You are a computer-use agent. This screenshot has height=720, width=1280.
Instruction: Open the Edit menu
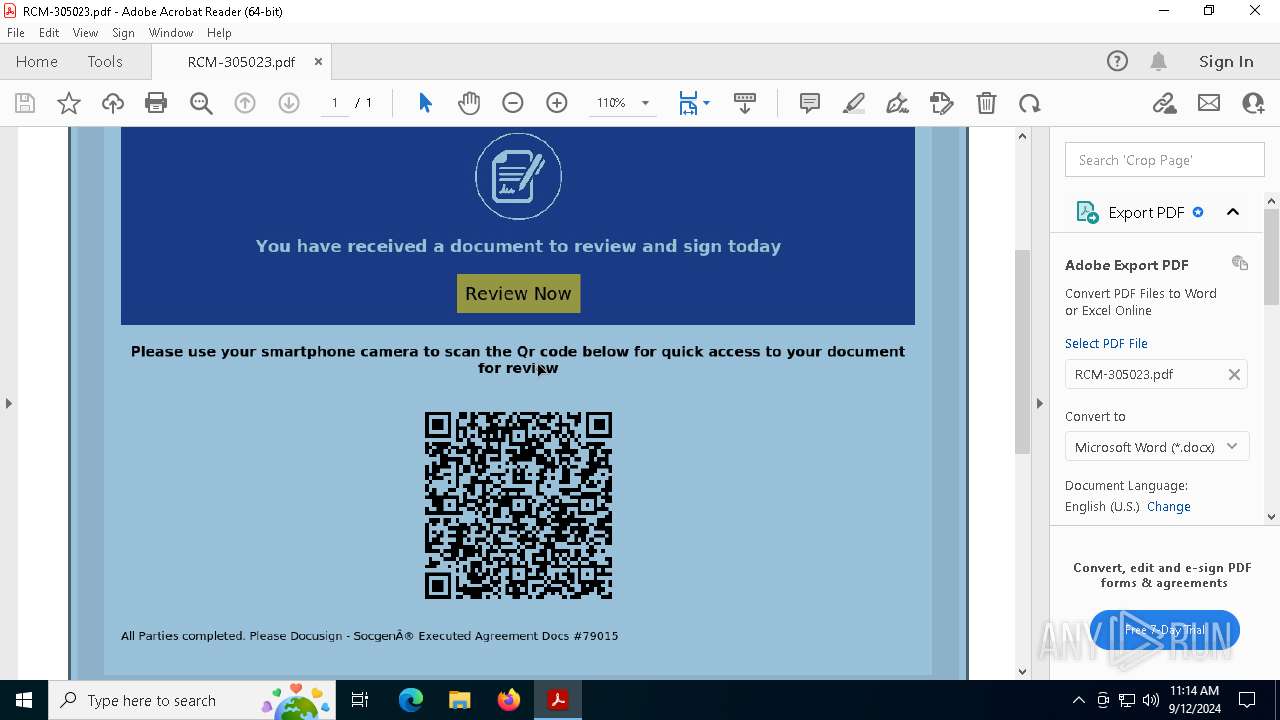pos(49,33)
